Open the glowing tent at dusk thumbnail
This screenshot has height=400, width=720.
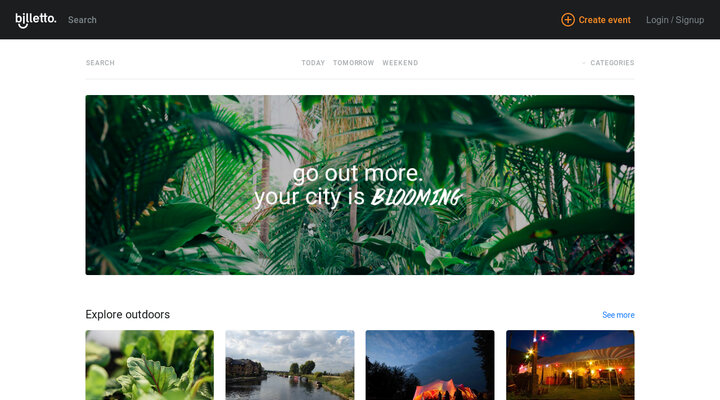[430, 365]
